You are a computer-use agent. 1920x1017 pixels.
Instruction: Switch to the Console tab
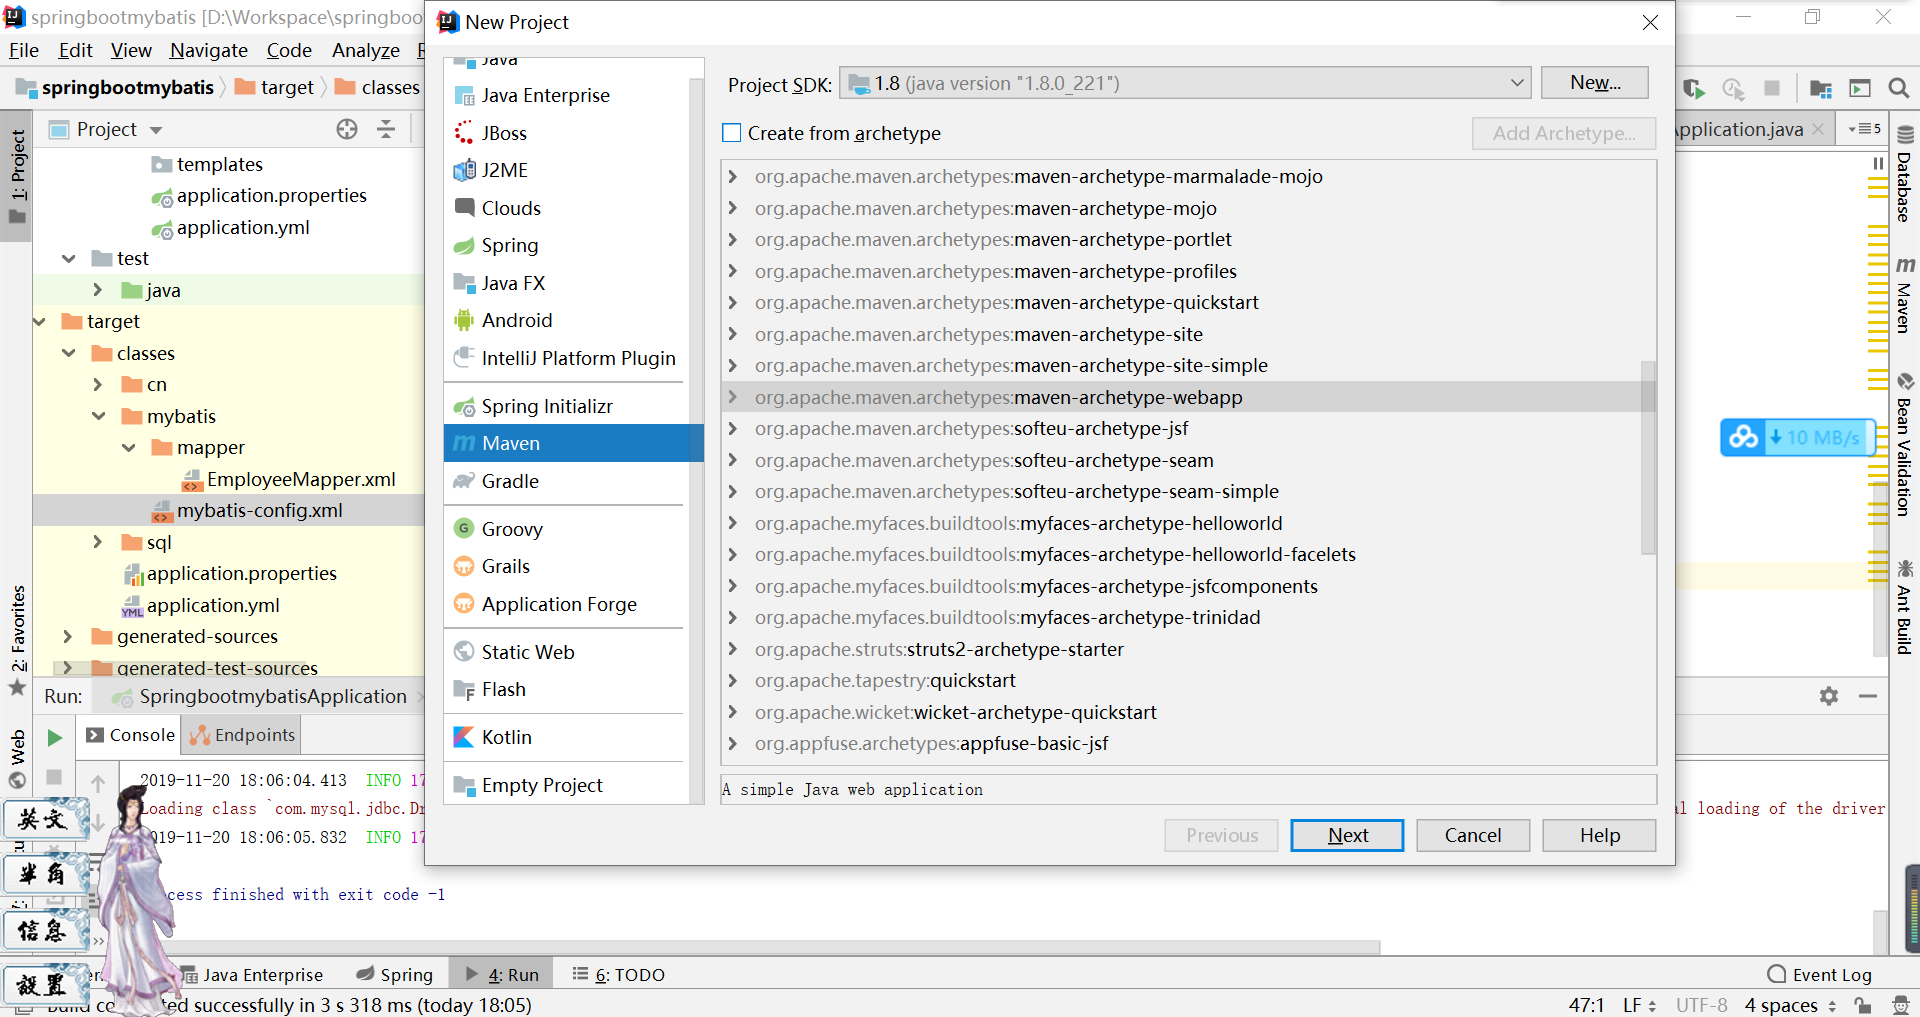pos(131,735)
